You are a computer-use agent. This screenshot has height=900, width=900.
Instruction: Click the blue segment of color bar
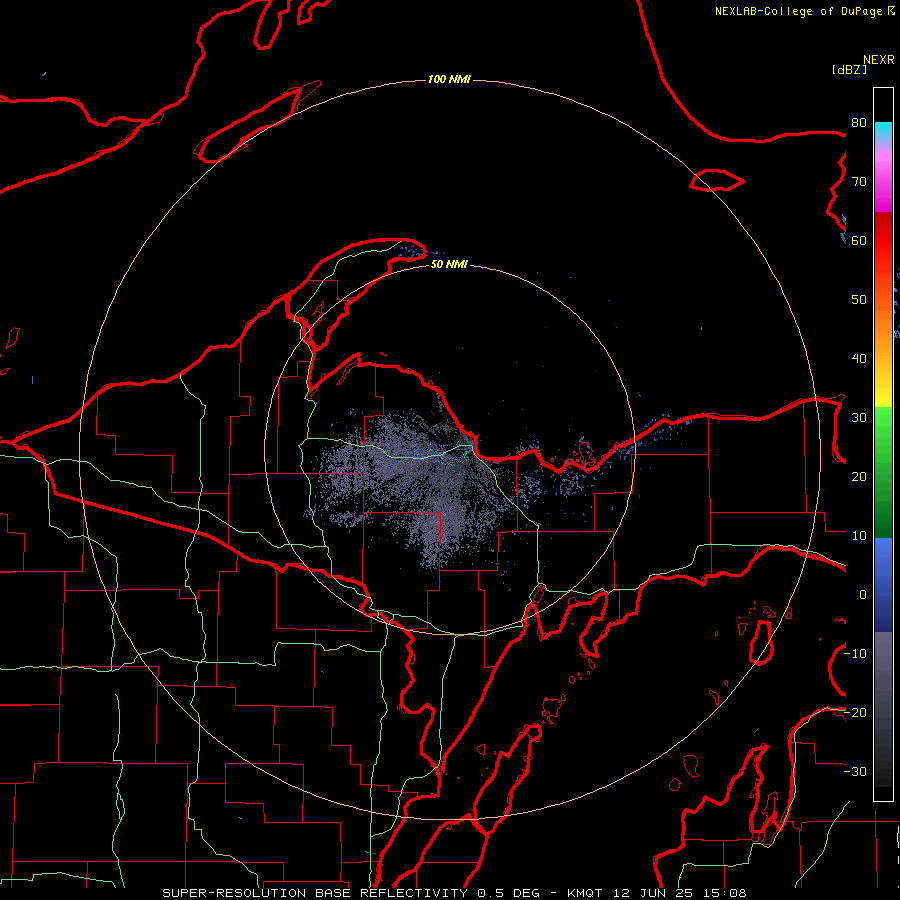click(x=883, y=584)
